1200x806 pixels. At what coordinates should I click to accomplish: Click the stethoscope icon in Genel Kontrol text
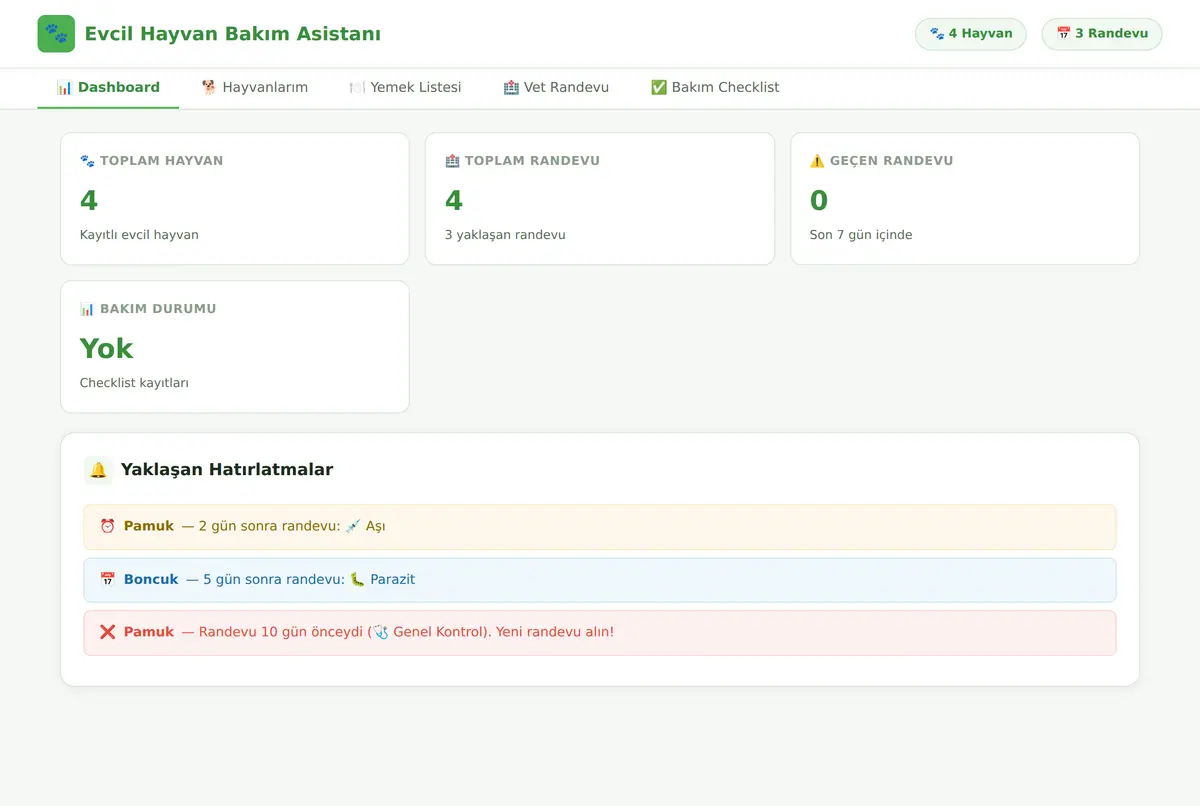[380, 633]
